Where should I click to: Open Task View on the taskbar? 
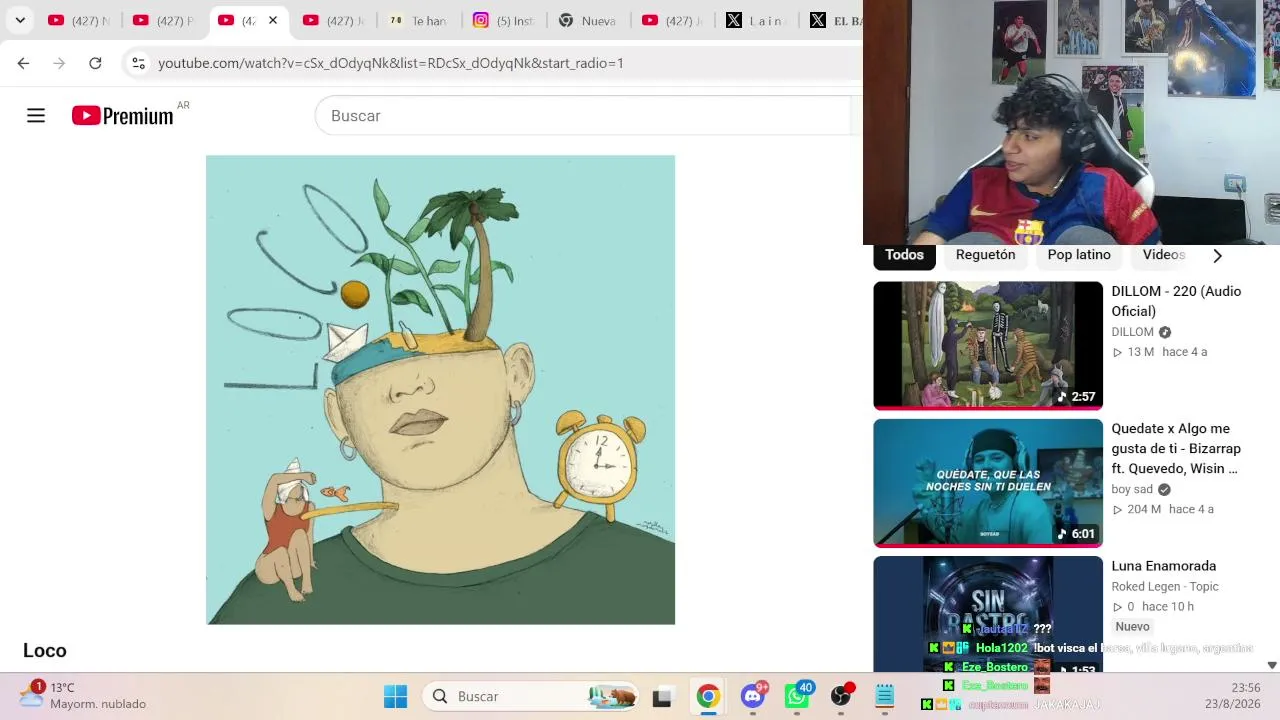coord(662,697)
